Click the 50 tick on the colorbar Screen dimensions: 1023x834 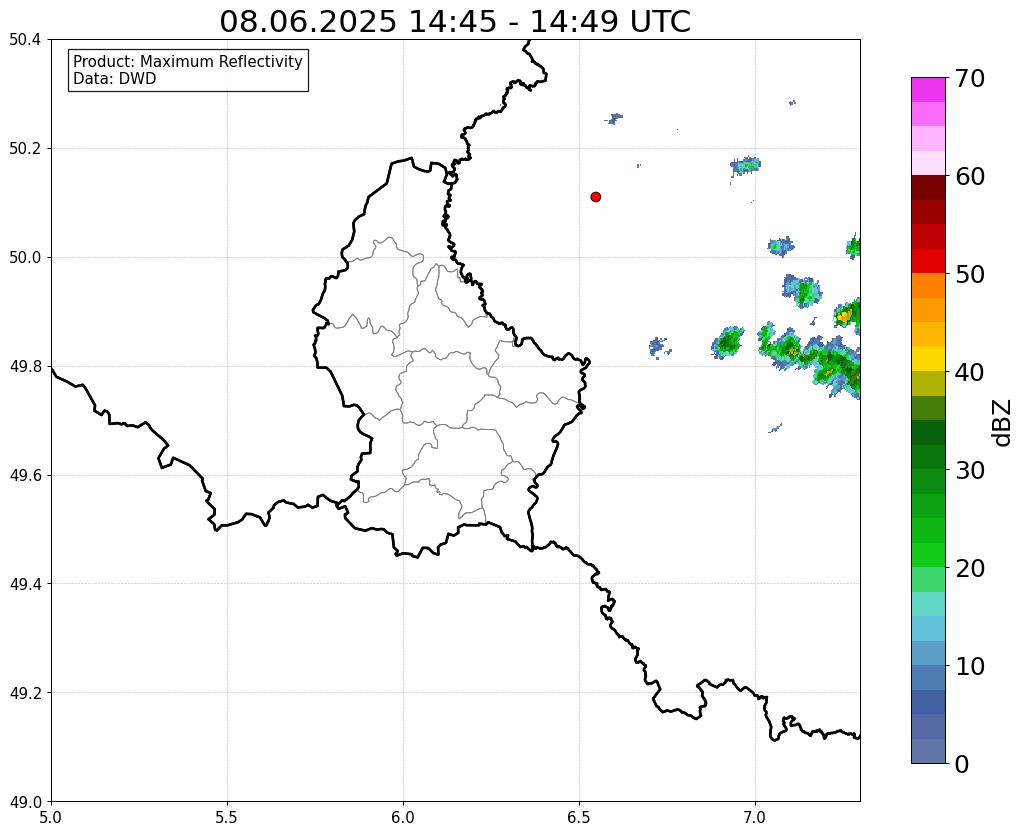pos(970,274)
